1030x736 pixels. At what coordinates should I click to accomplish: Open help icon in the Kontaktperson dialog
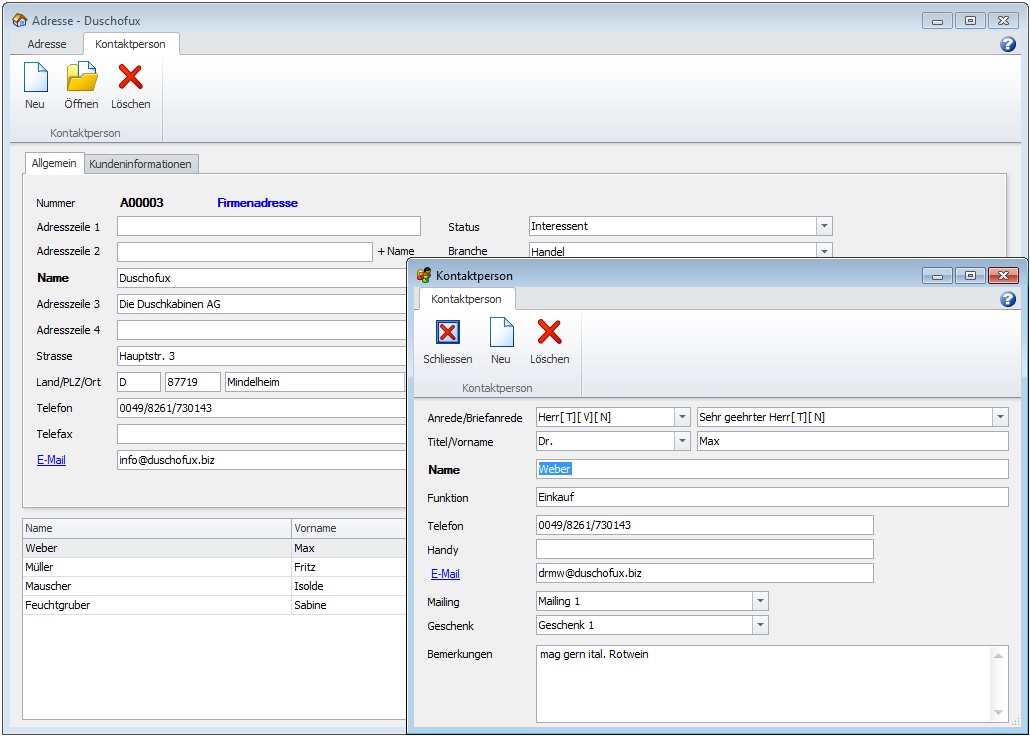coord(1007,299)
